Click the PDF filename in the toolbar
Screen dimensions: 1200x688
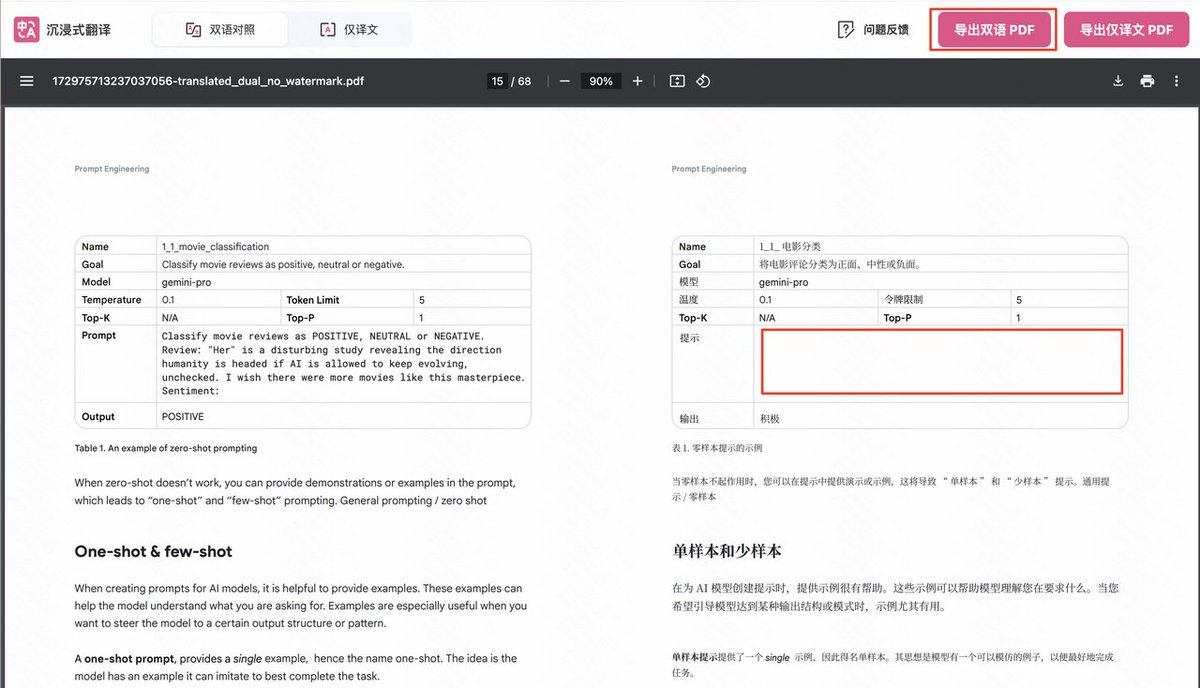point(208,81)
